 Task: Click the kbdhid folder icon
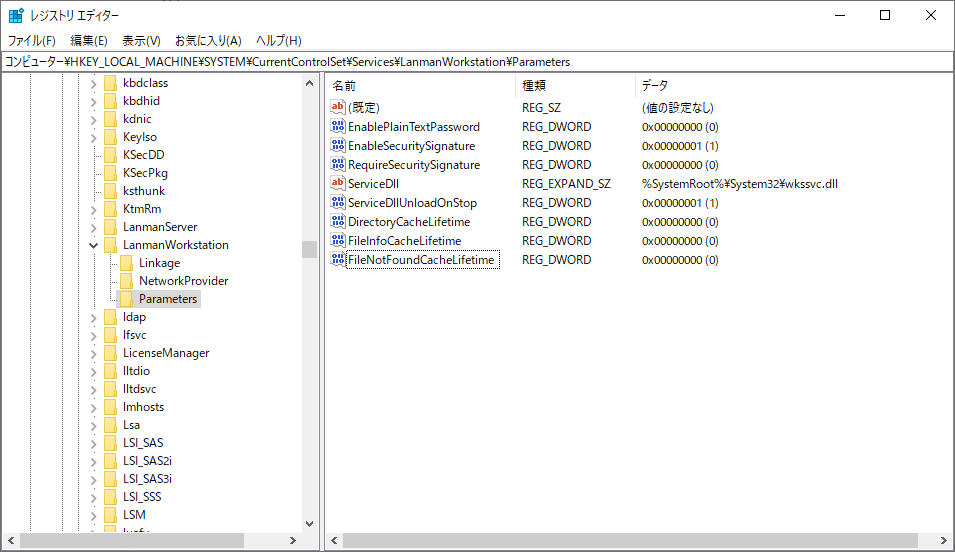pos(110,101)
